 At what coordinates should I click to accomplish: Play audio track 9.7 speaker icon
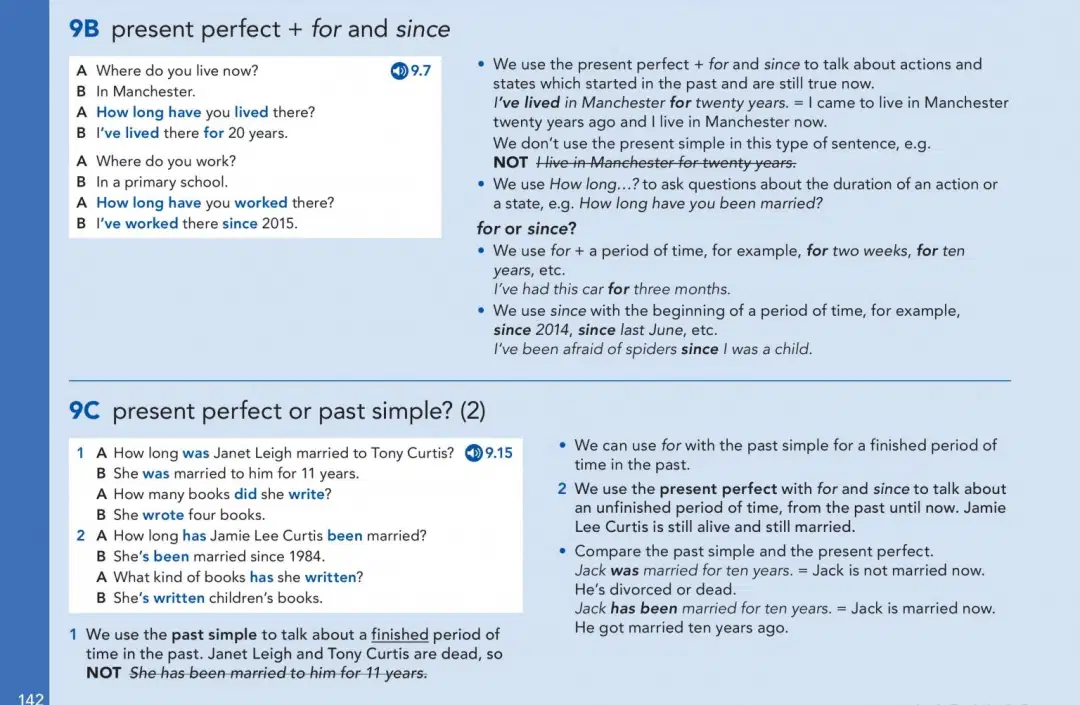coord(399,70)
